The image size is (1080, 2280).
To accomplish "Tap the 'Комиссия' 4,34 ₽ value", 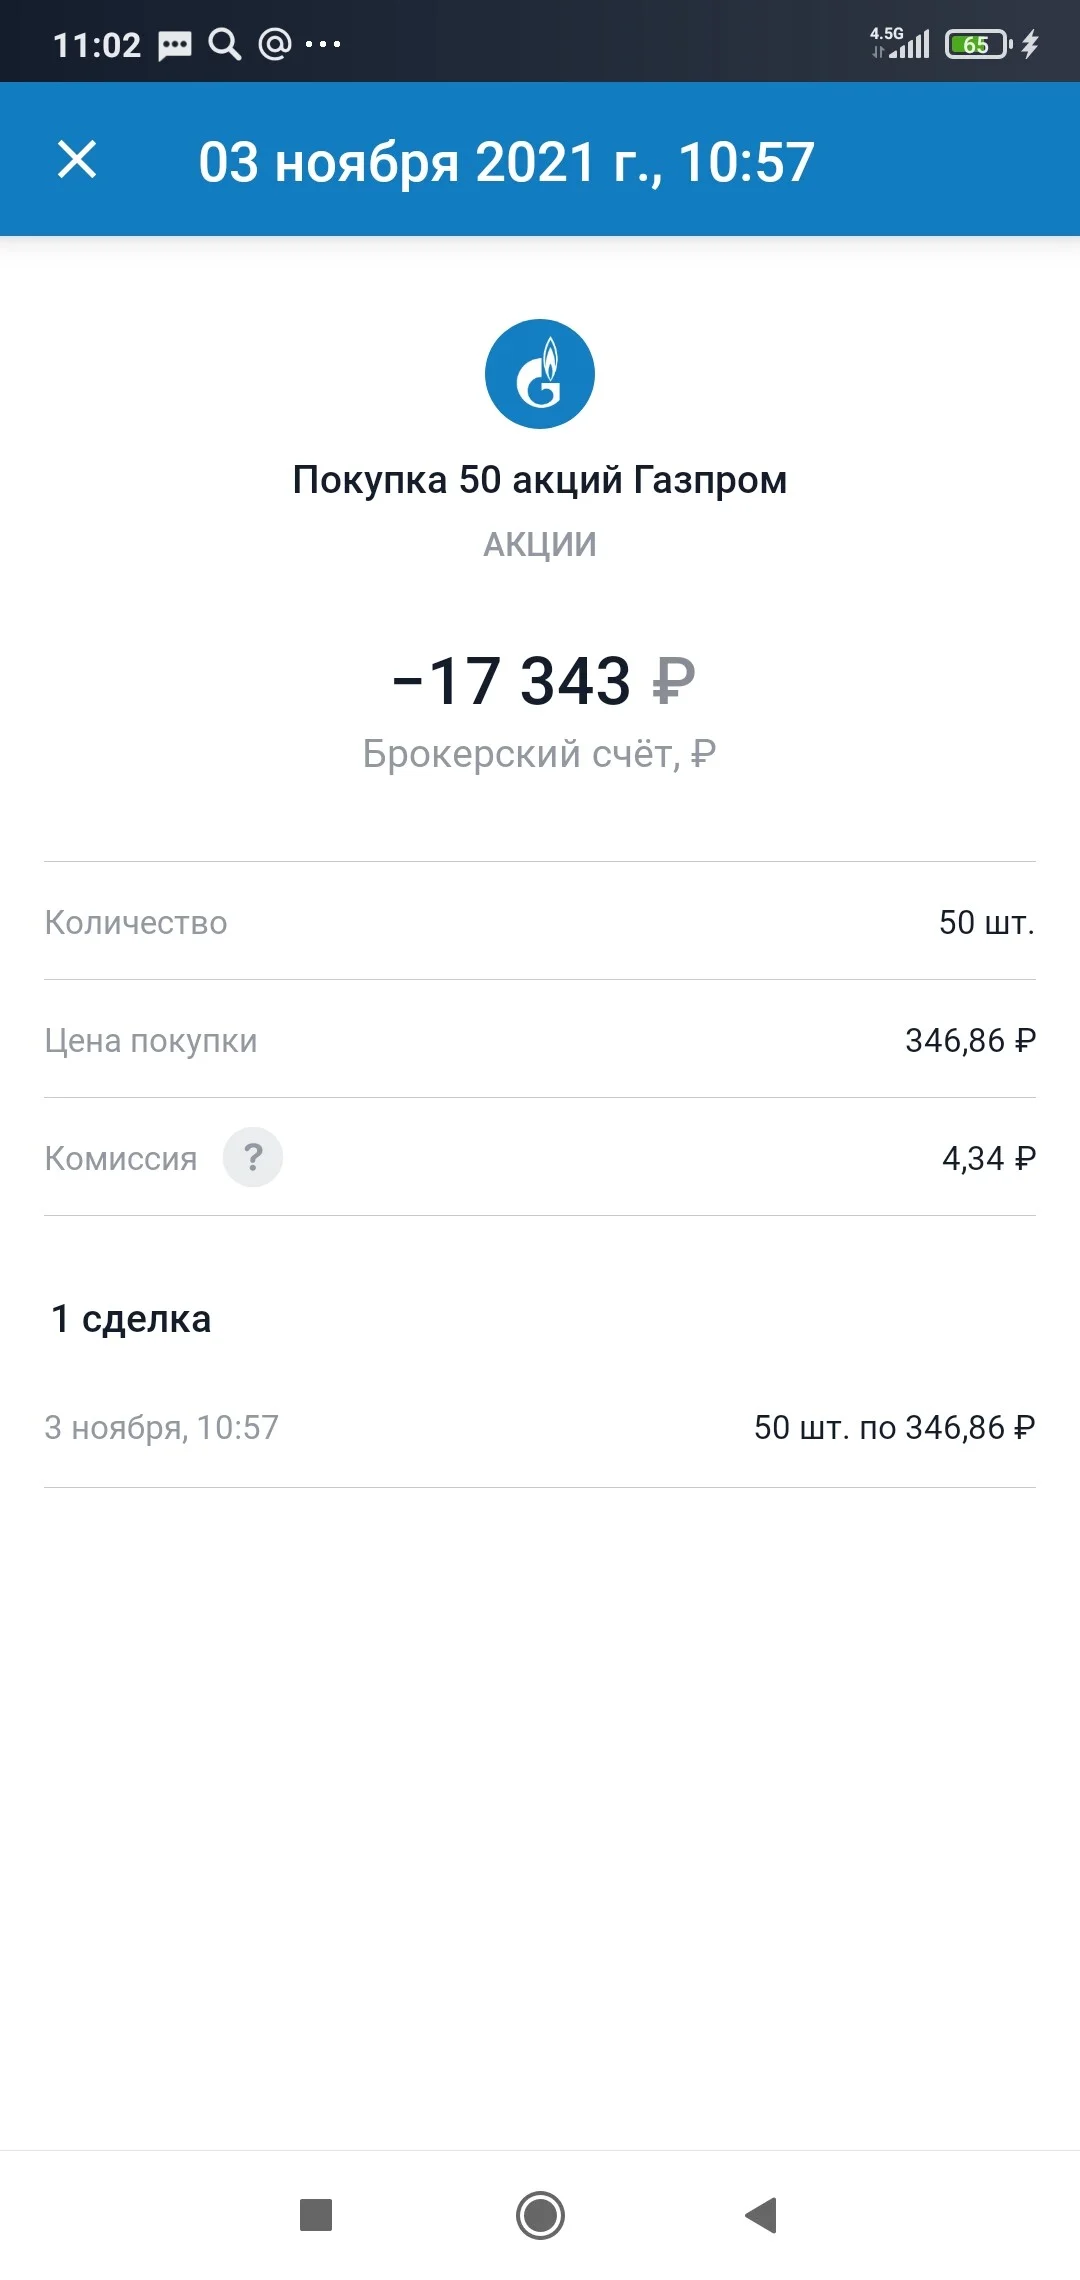I will click(989, 1158).
